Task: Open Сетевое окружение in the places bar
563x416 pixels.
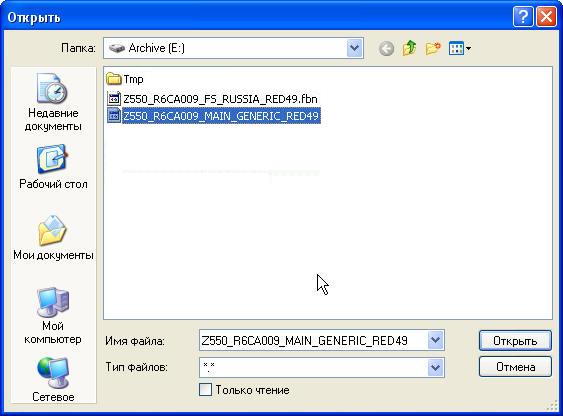Action: point(53,380)
